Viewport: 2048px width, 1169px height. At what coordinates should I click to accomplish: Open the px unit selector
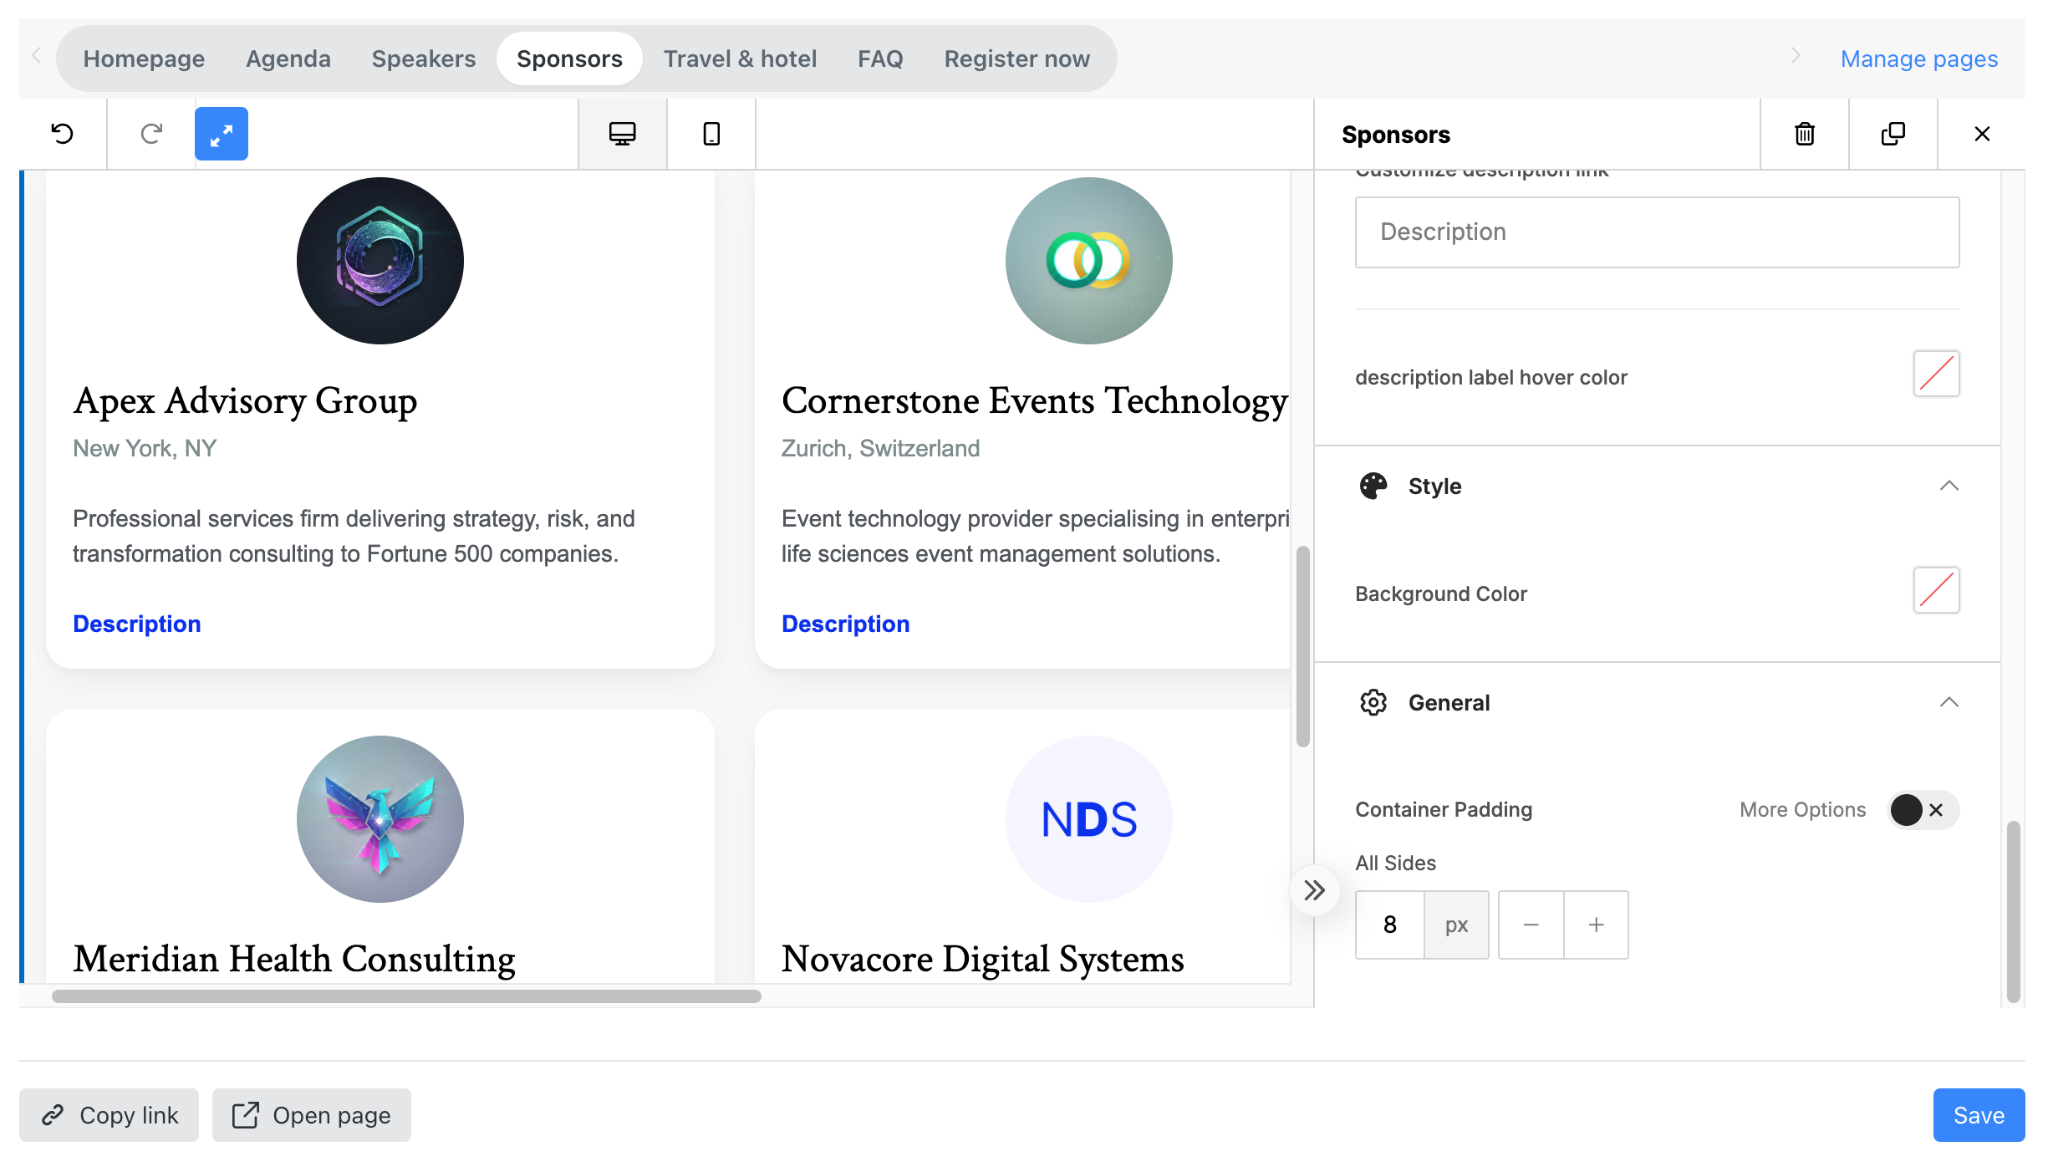point(1456,925)
